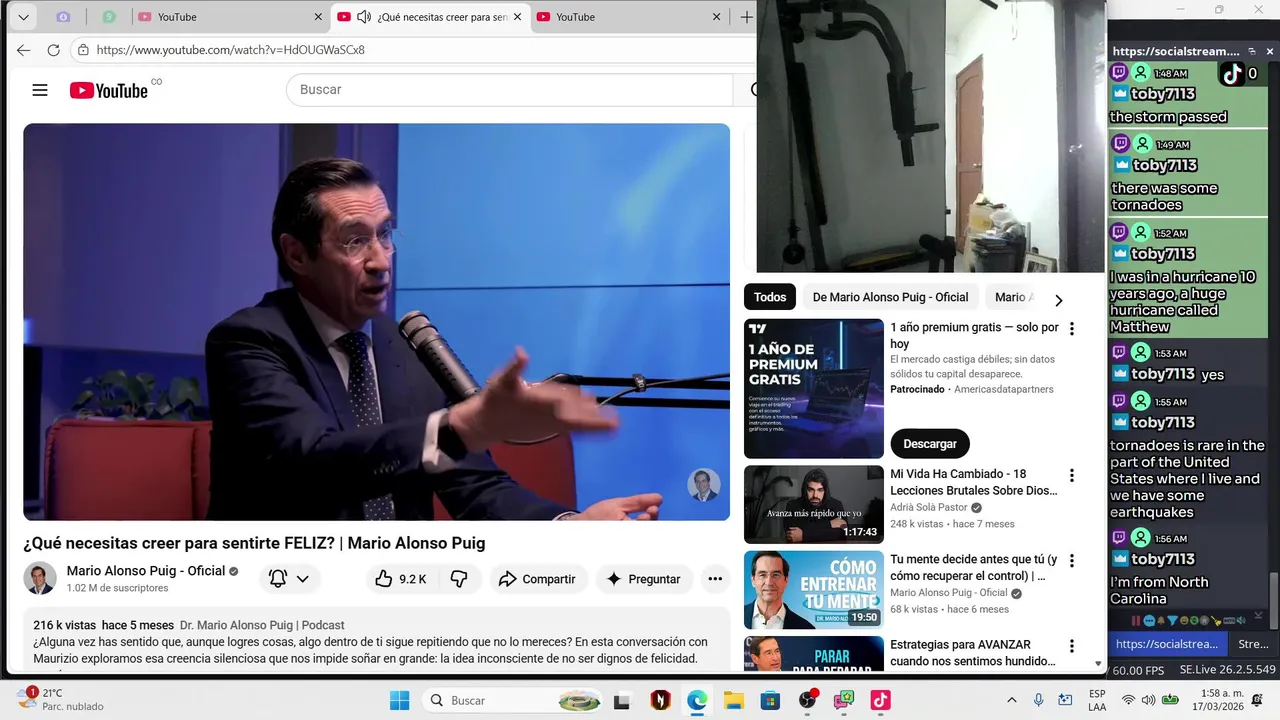Open the notification bell dropdown for the channel
Viewport: 1280px width, 720px height.
[290, 579]
